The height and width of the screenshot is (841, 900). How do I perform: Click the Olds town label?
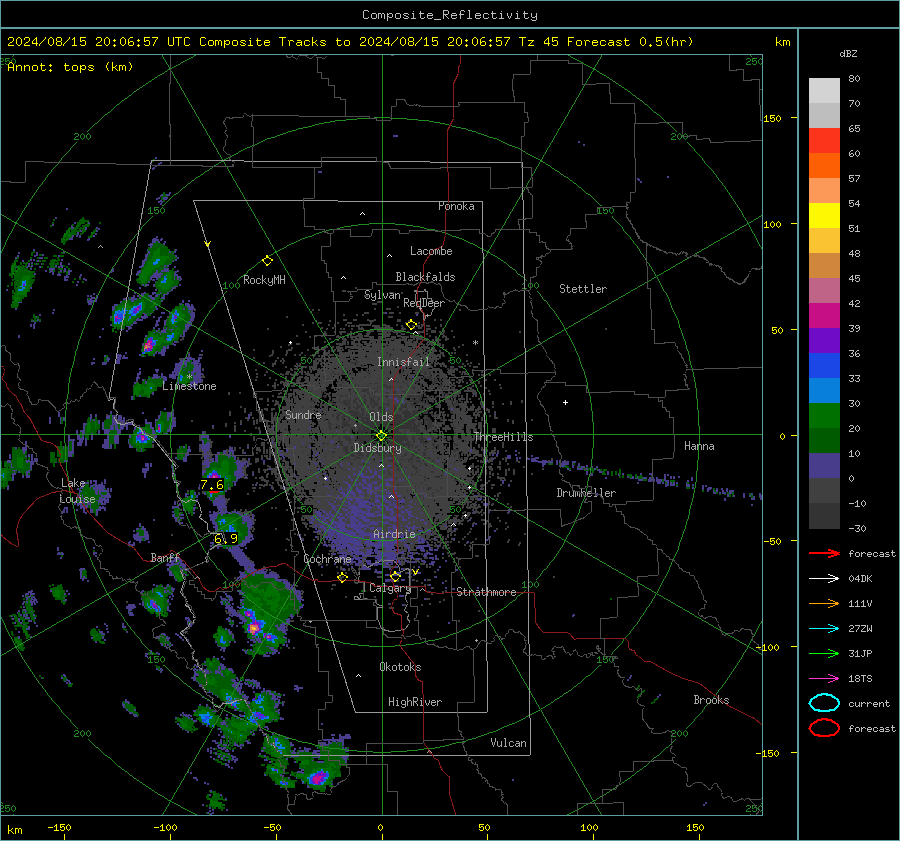[x=381, y=417]
